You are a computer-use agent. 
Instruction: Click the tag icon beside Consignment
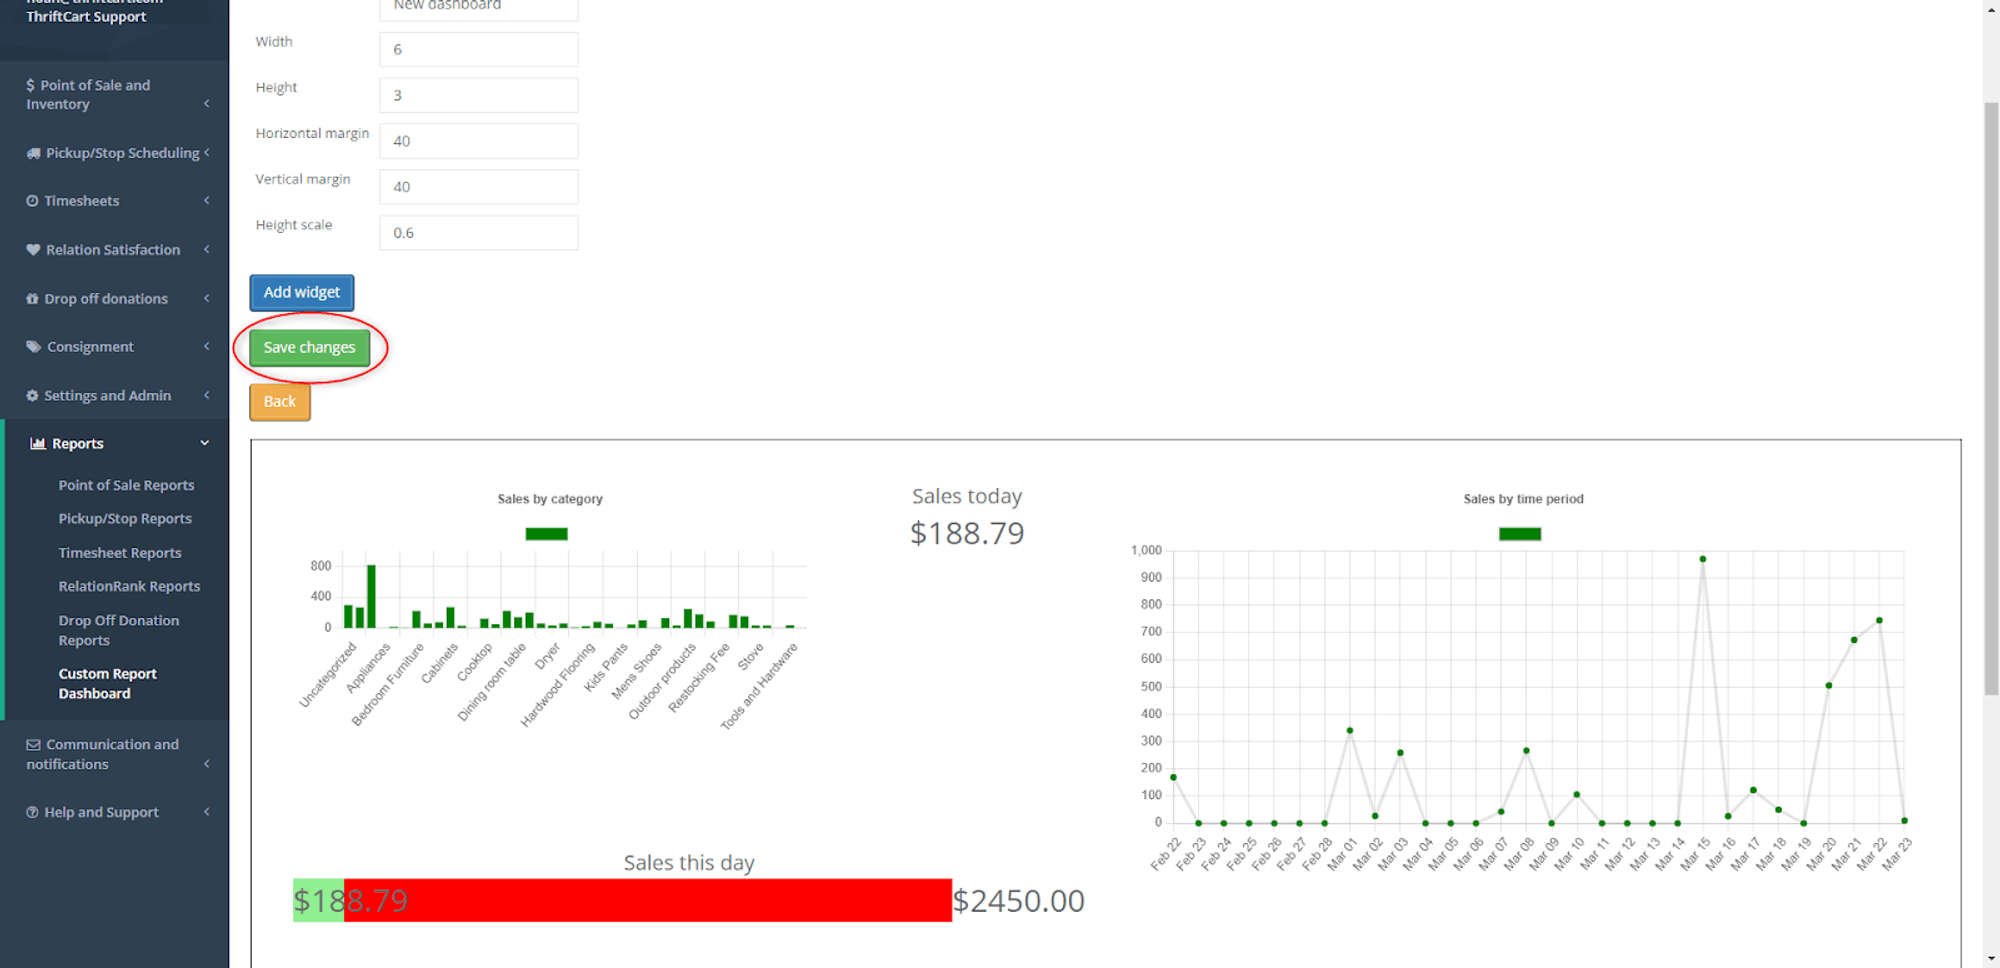click(33, 346)
